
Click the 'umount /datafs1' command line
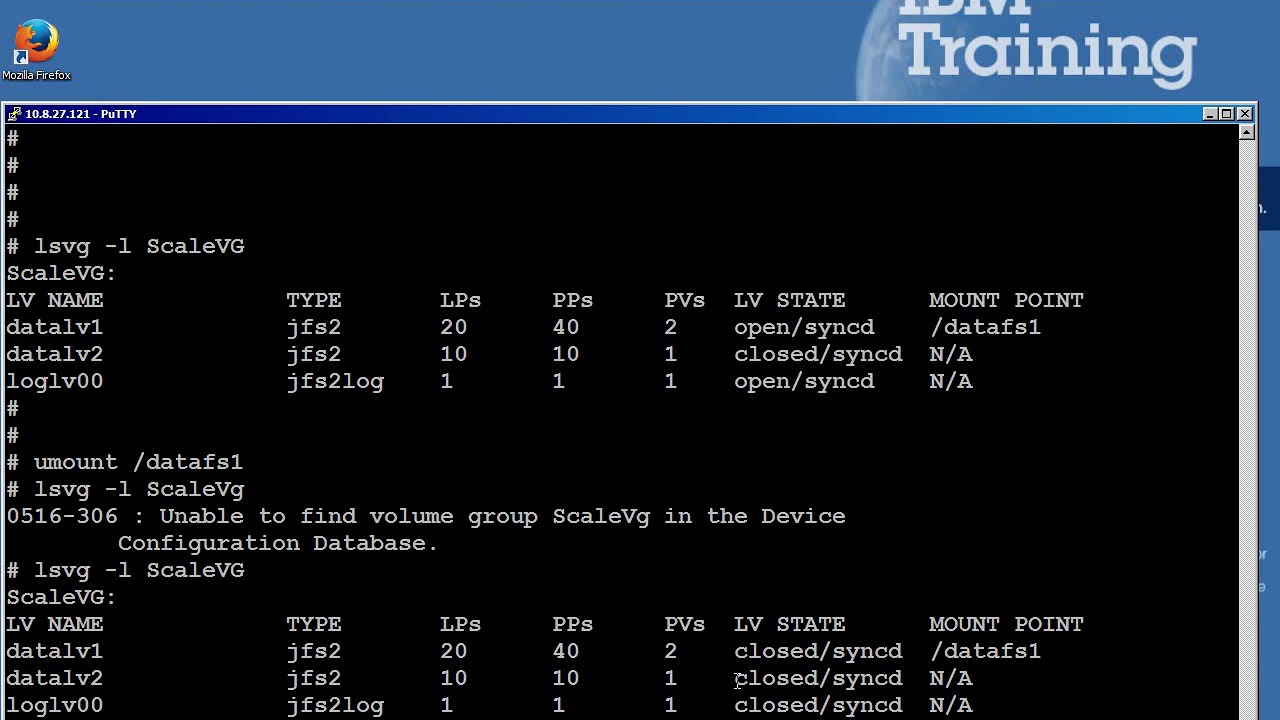(x=124, y=462)
